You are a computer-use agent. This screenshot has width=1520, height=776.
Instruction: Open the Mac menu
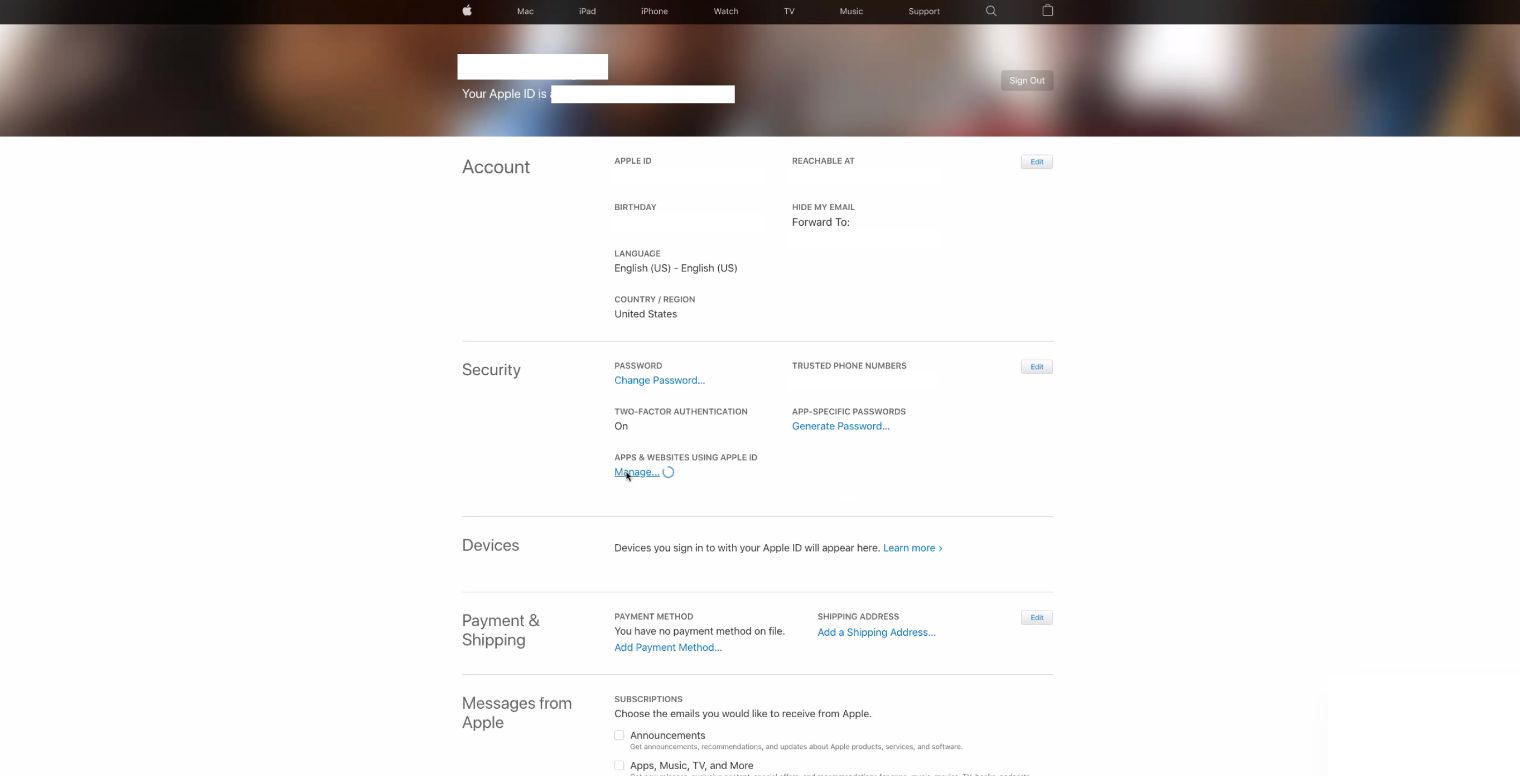click(525, 11)
